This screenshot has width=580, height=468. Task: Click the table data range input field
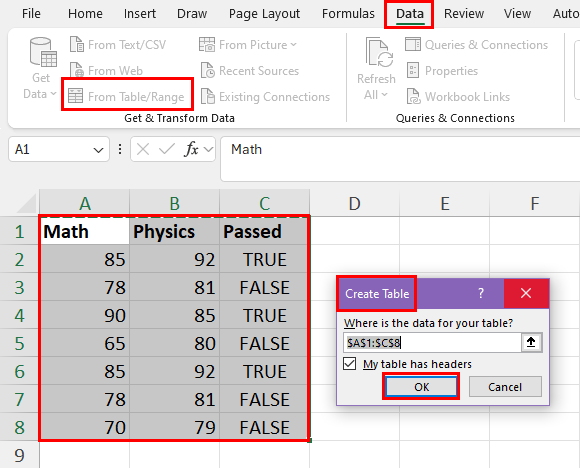pos(432,343)
